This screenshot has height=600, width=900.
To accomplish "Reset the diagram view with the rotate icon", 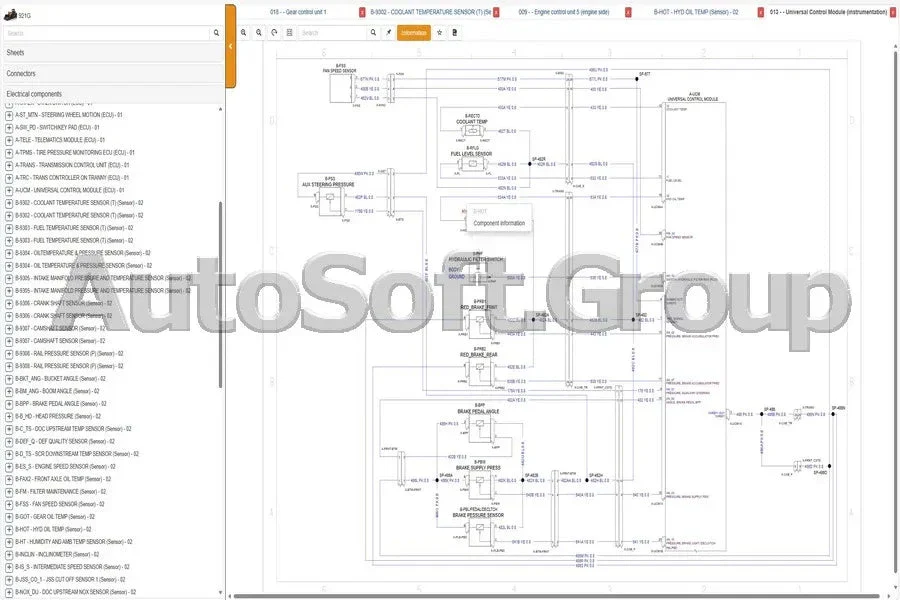I will pyautogui.click(x=274, y=33).
